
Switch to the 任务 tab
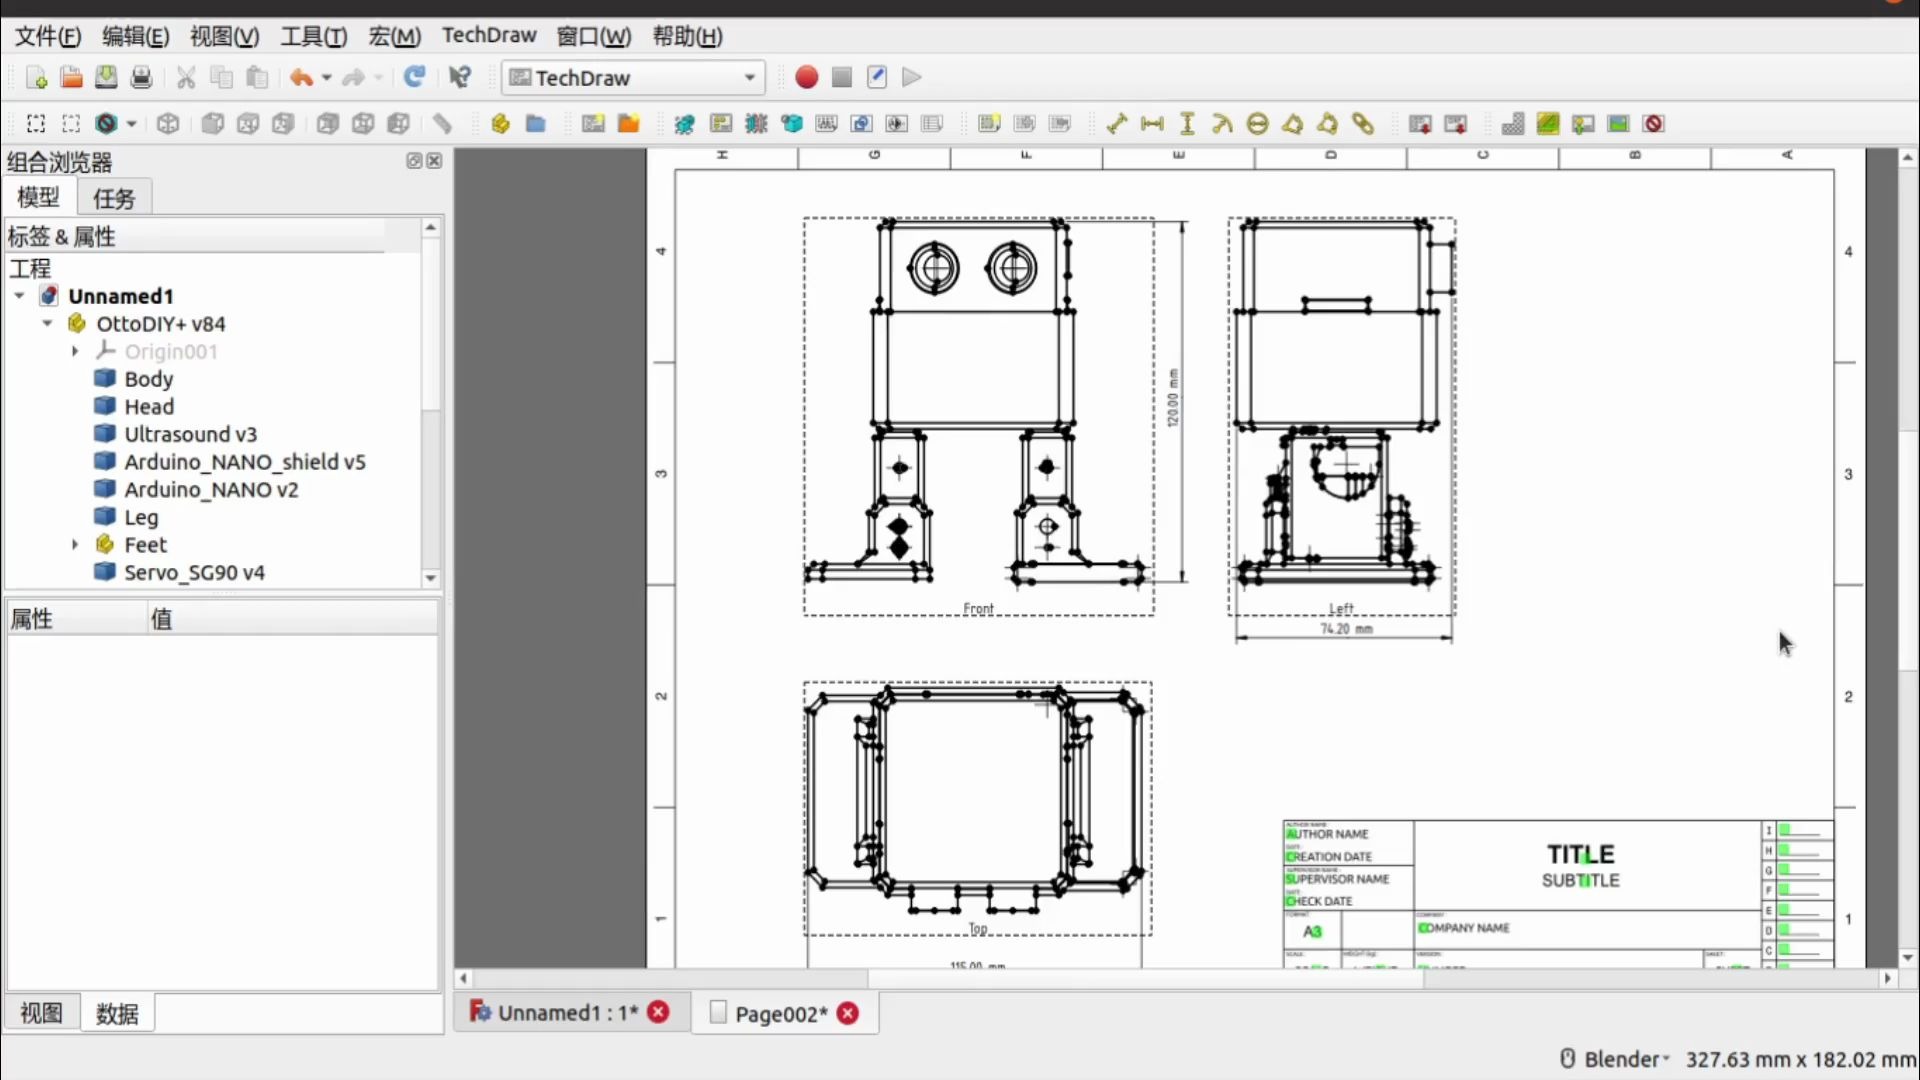click(x=114, y=198)
